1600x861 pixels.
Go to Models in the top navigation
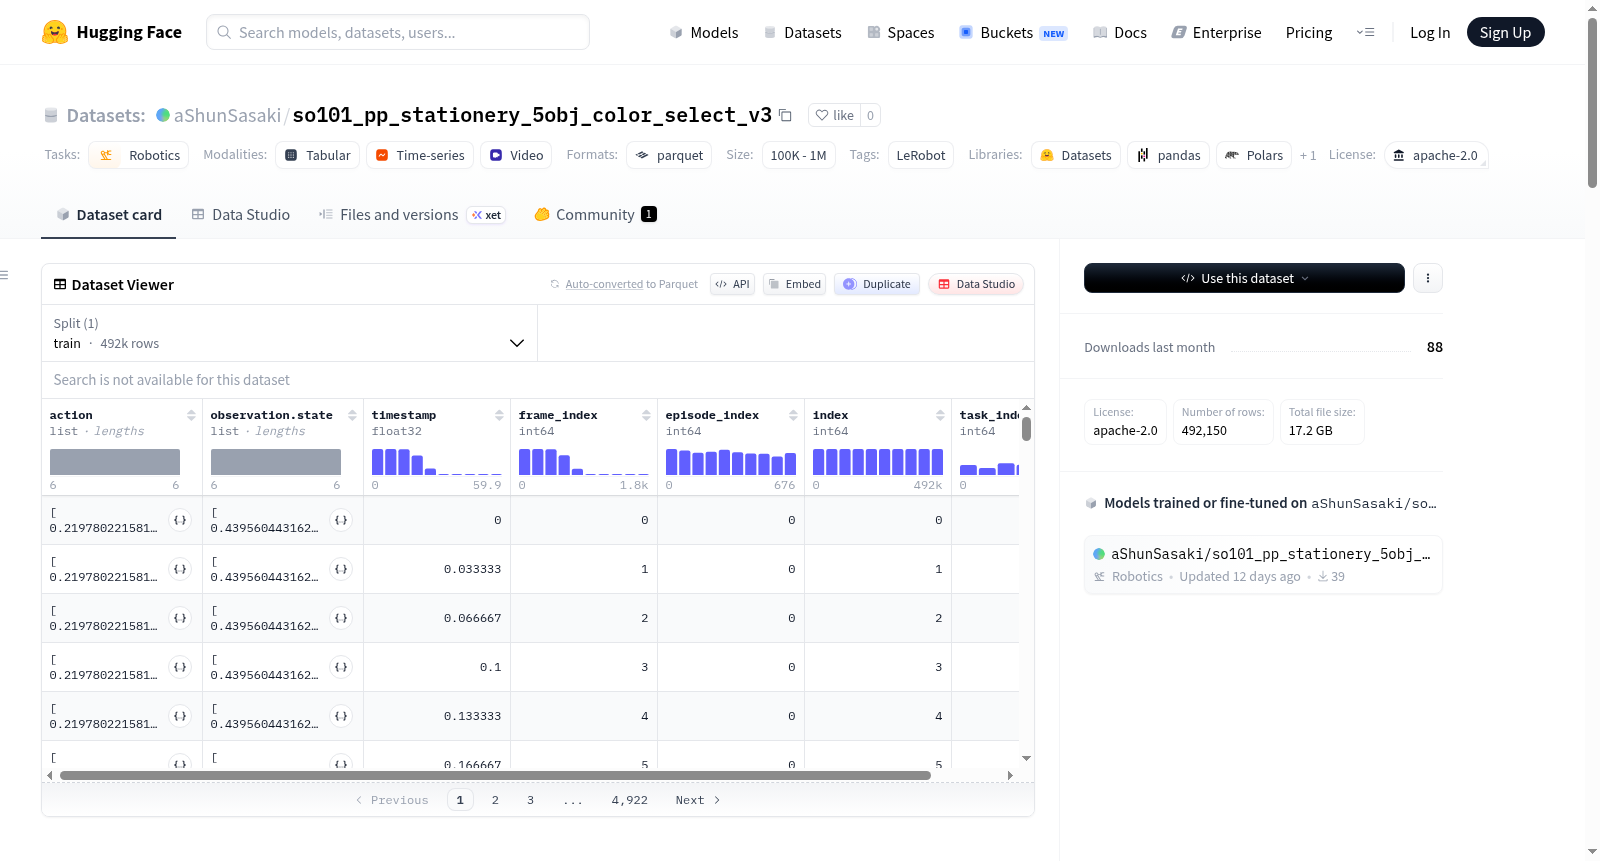[x=704, y=32]
